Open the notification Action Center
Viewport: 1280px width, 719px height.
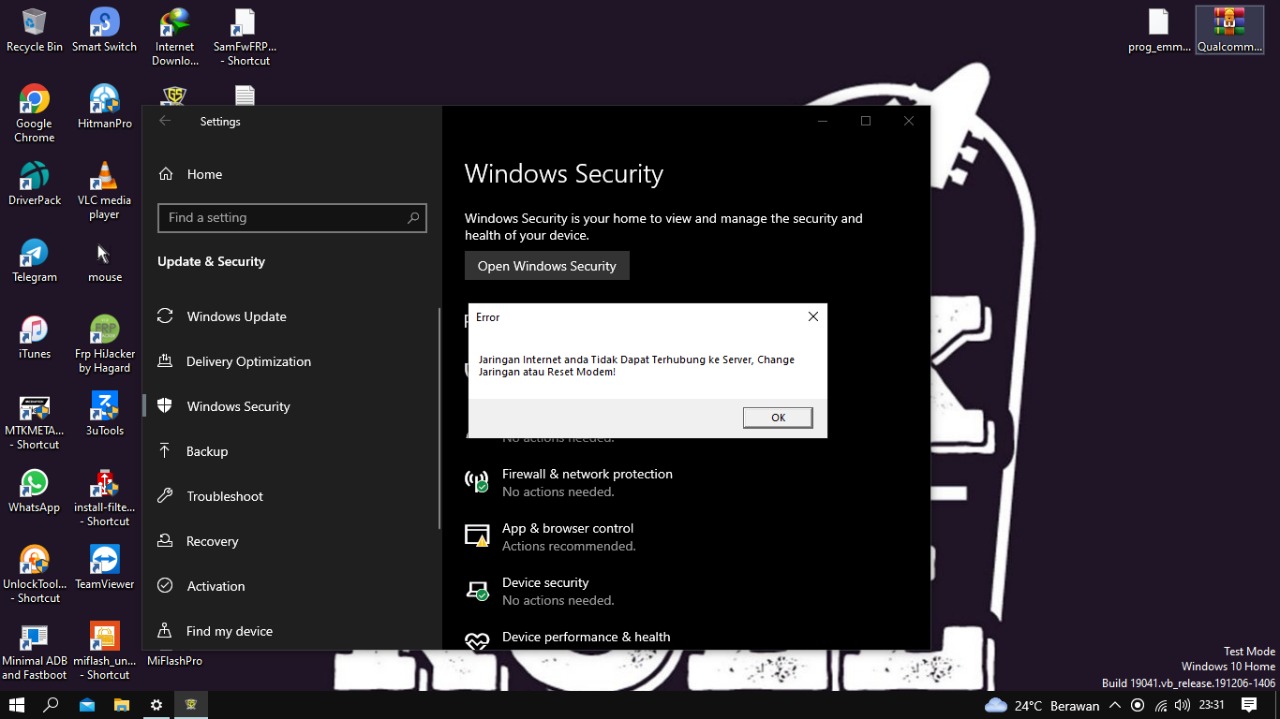(1249, 705)
